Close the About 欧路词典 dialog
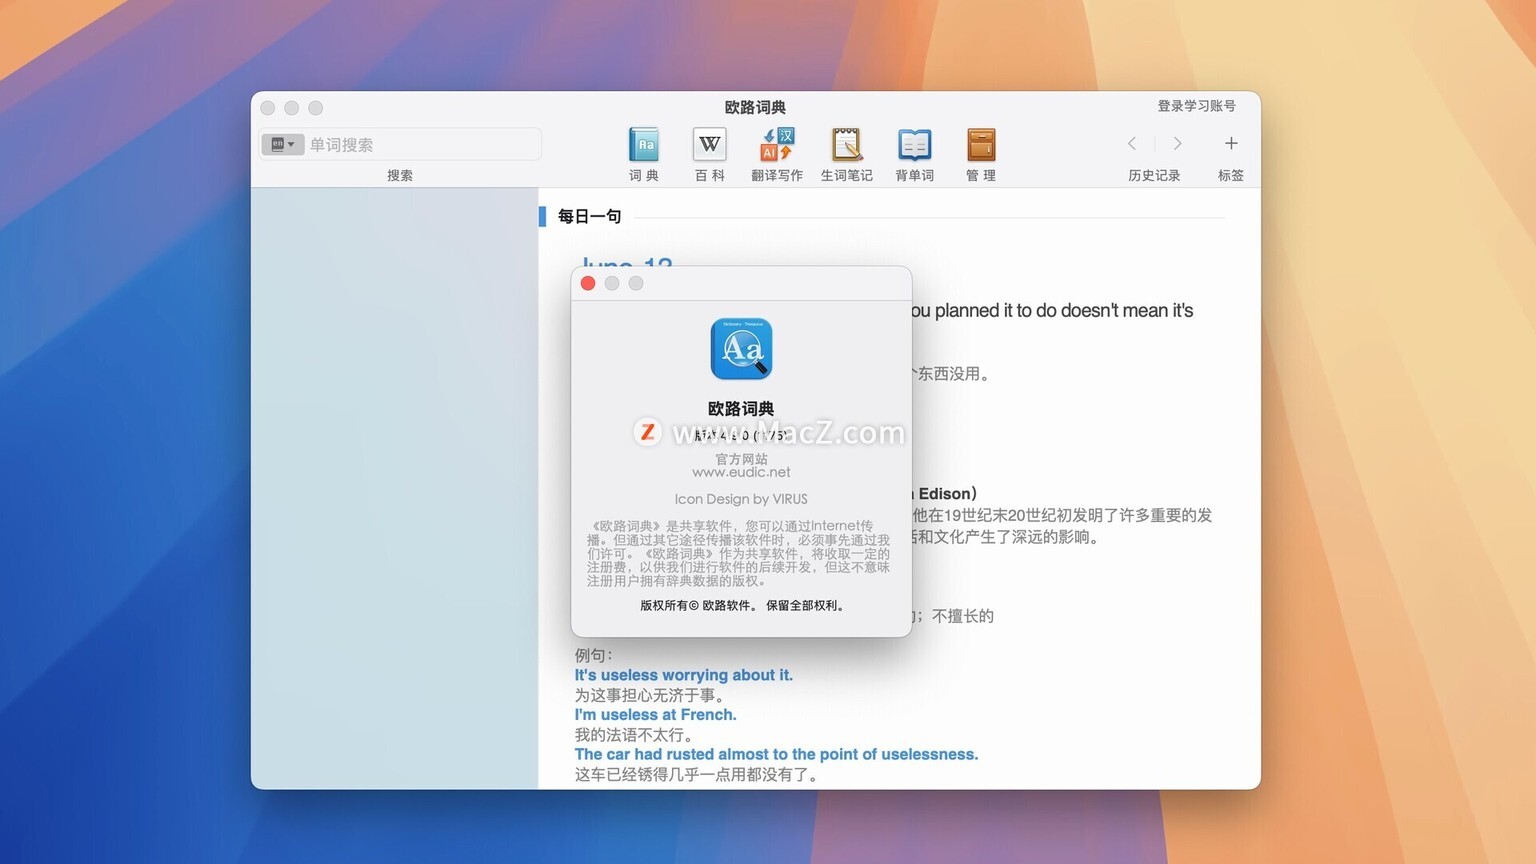The height and width of the screenshot is (864, 1536). coord(588,283)
